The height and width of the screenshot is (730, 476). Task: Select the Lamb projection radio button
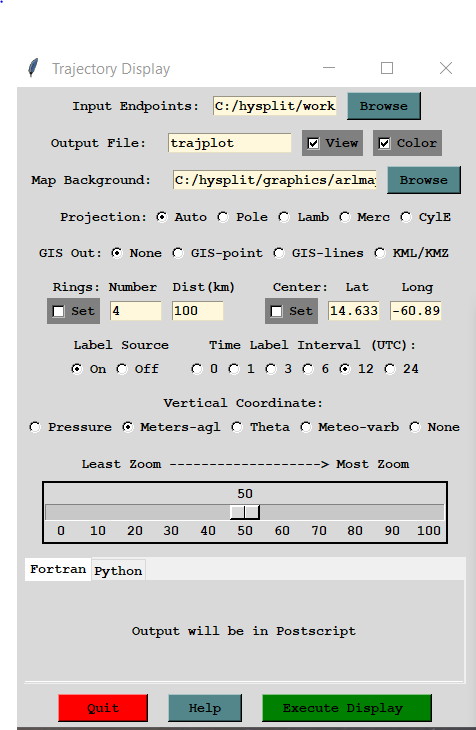(x=284, y=217)
